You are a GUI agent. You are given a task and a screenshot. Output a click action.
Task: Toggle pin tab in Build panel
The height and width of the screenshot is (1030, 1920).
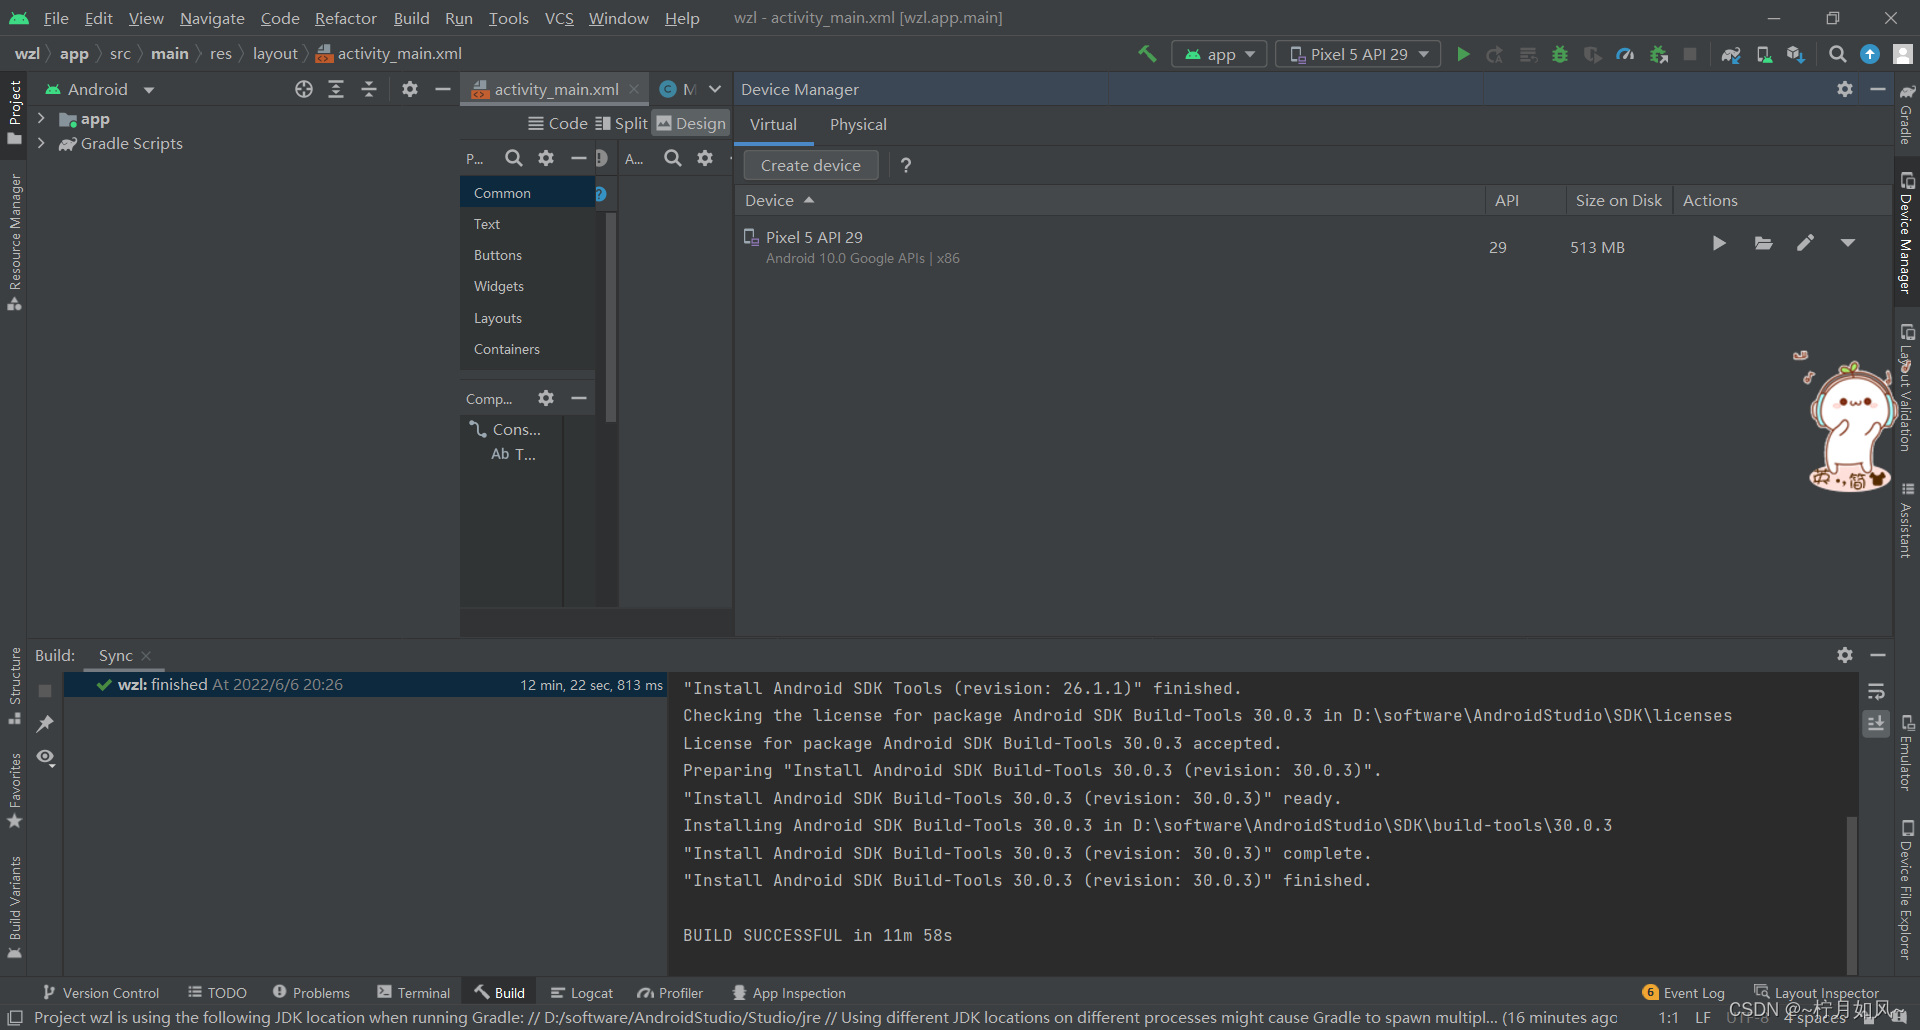pyautogui.click(x=45, y=723)
